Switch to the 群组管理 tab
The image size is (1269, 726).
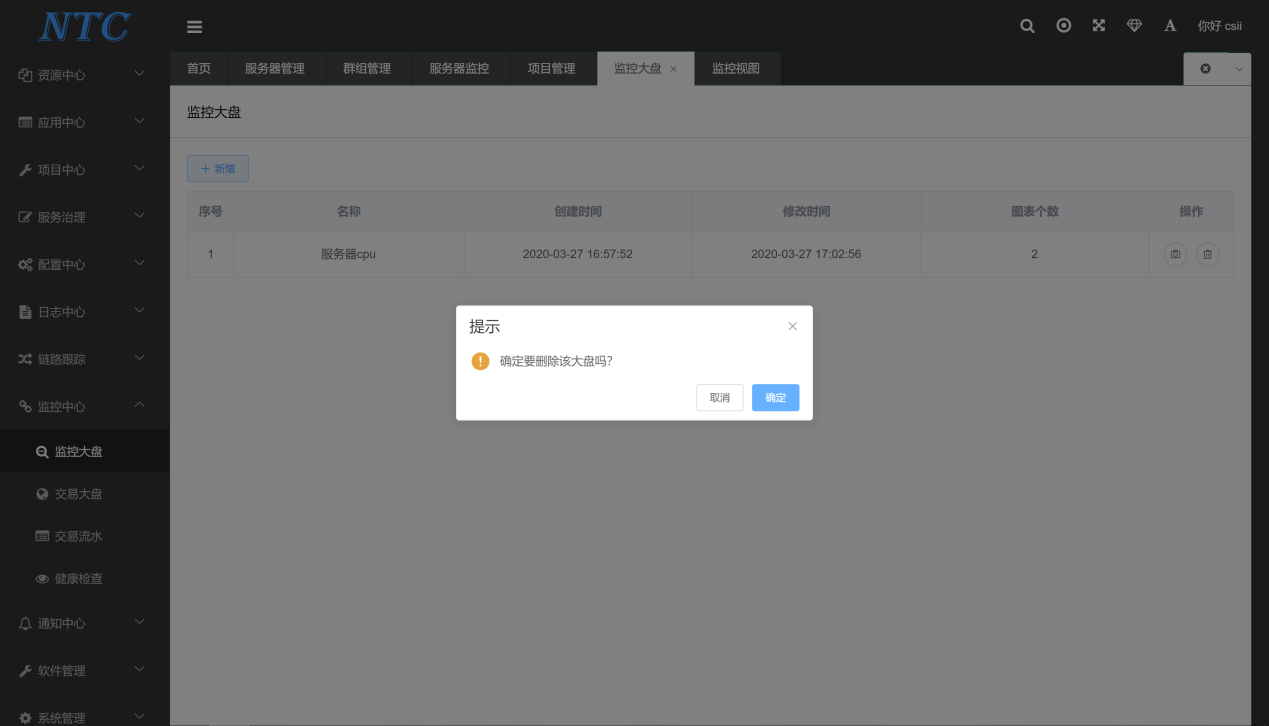tap(367, 69)
